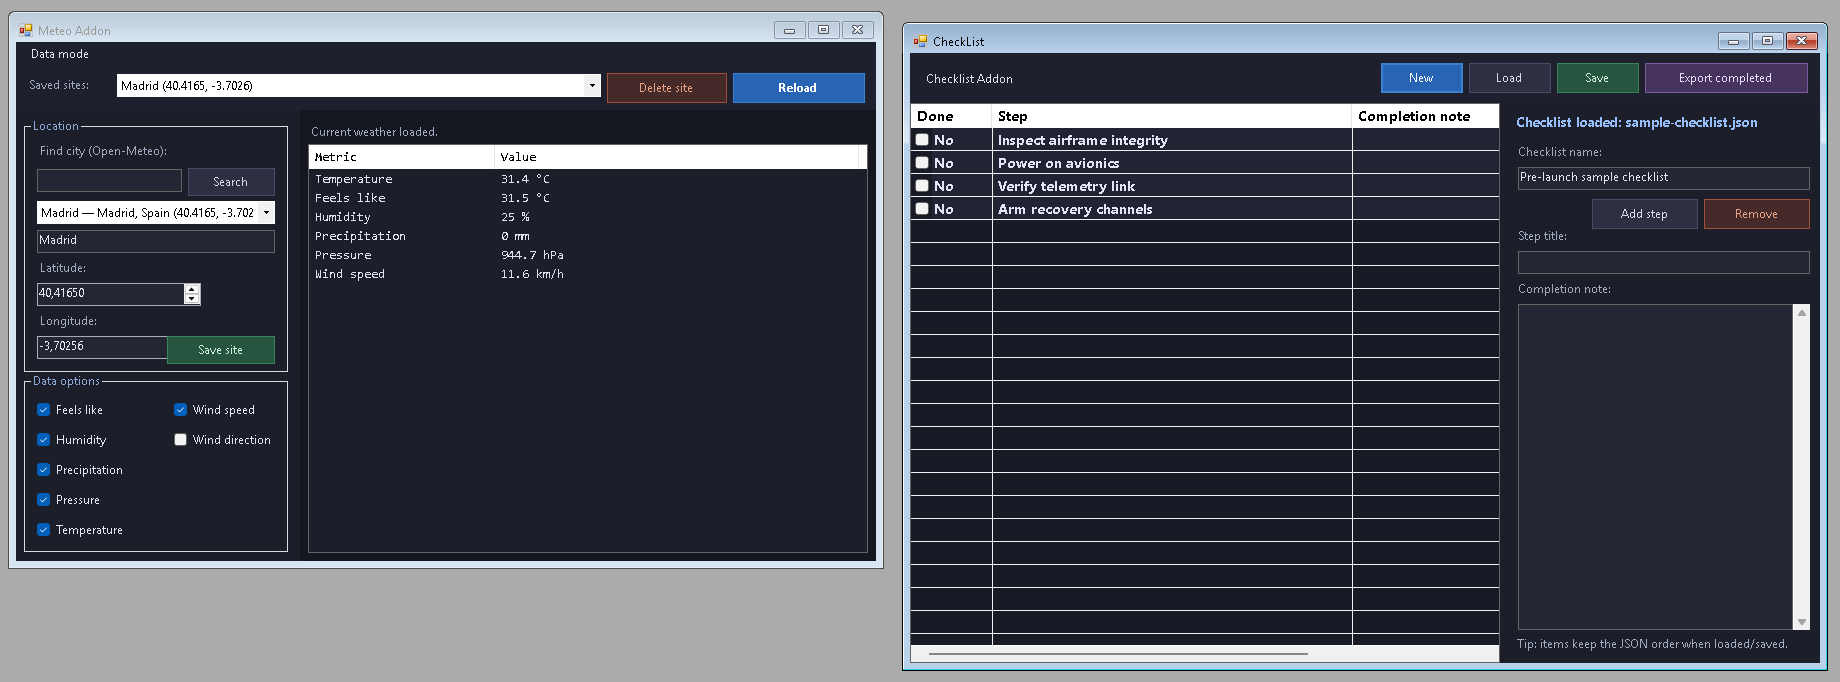Uncheck the Humidity data option

click(43, 440)
